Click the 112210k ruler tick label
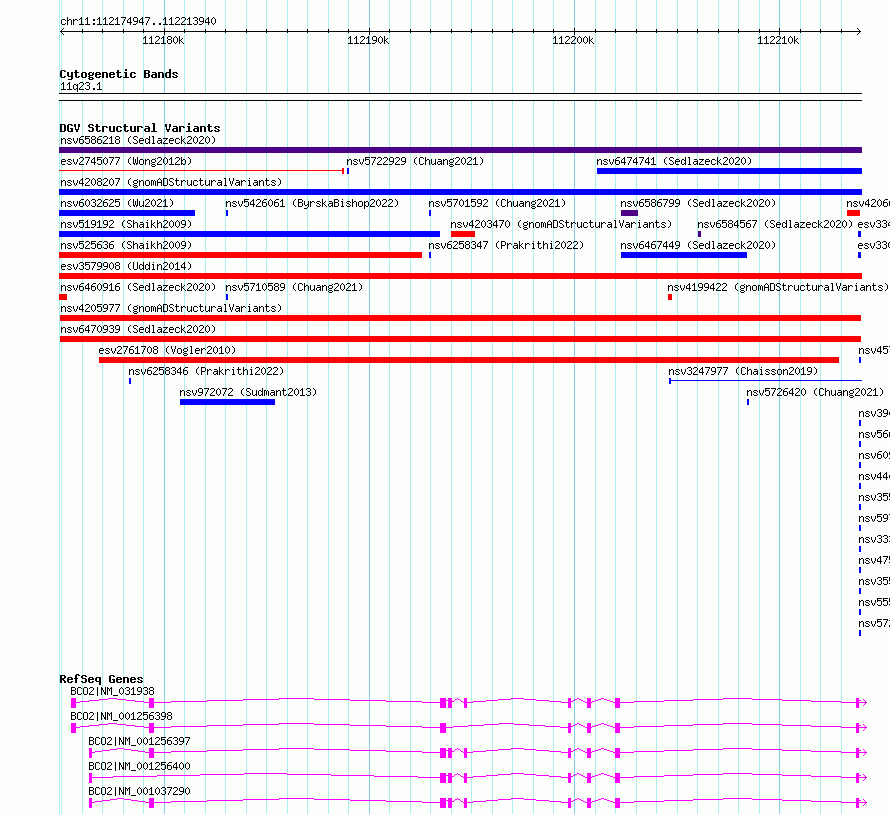Viewport: 890px width, 814px height. 778,40
